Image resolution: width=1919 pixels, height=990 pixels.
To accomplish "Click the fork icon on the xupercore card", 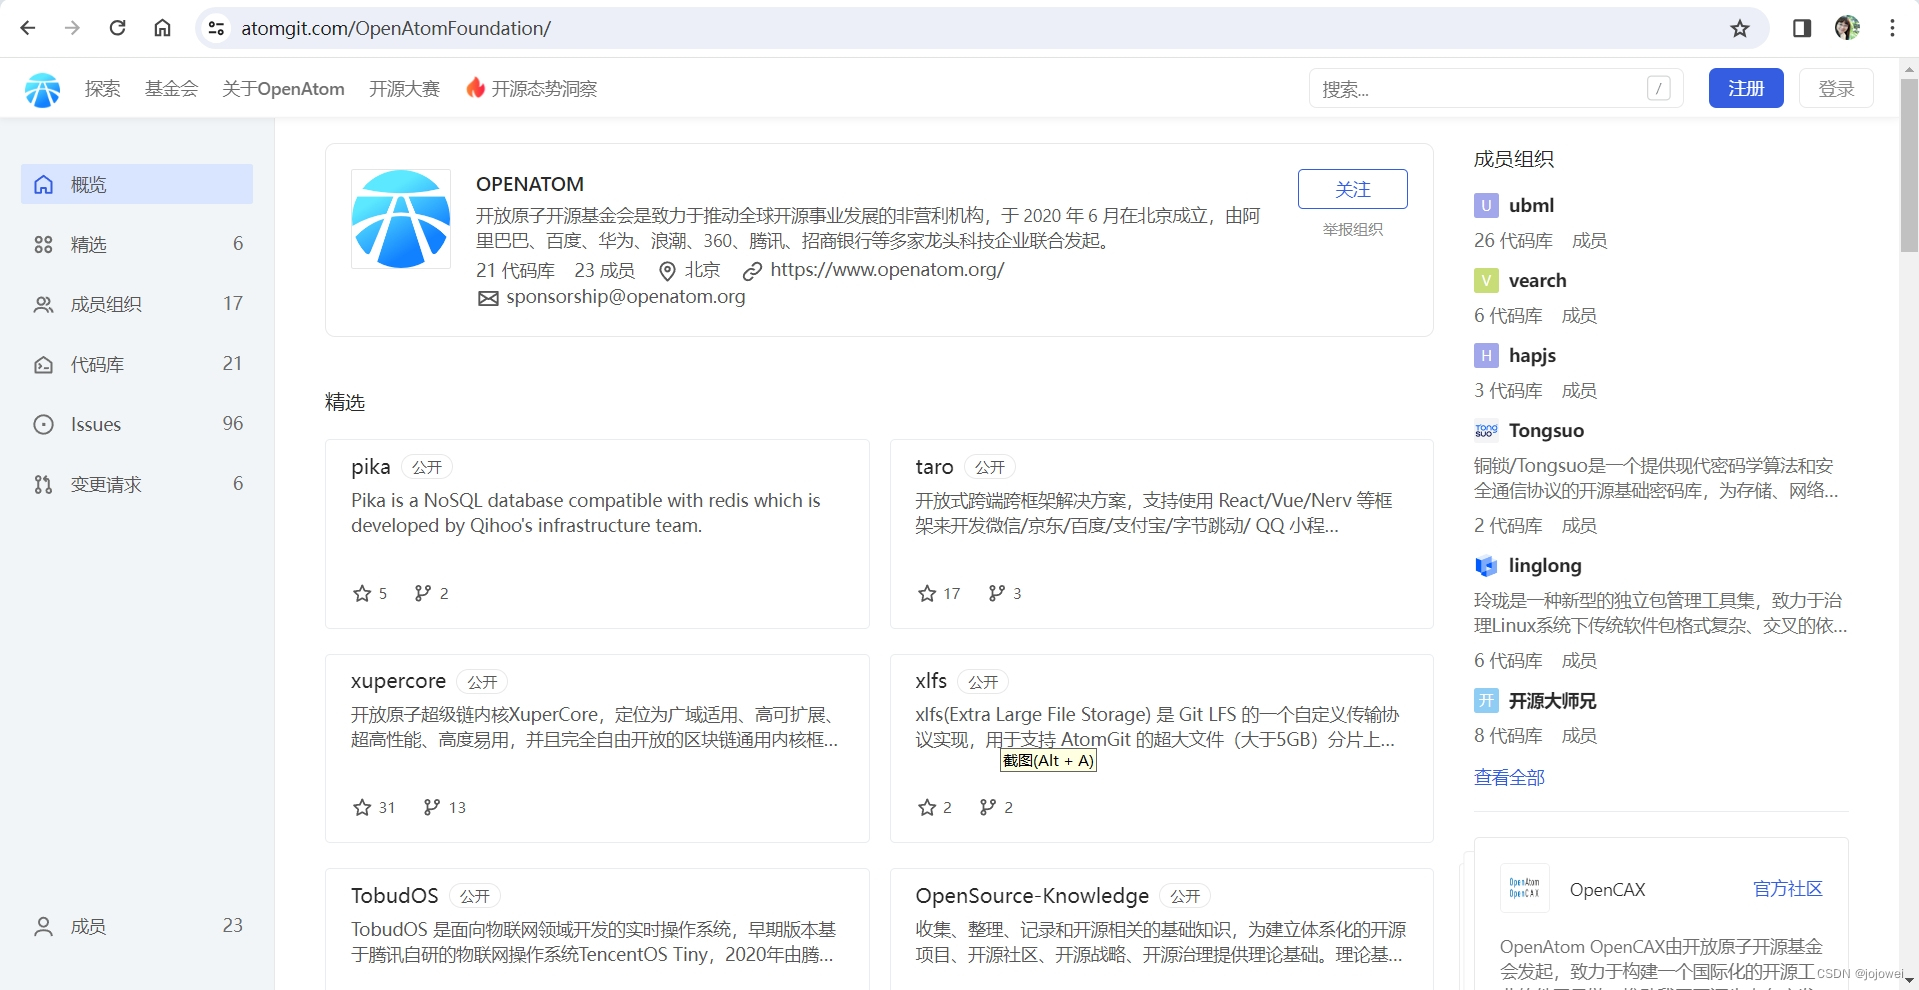I will (431, 807).
